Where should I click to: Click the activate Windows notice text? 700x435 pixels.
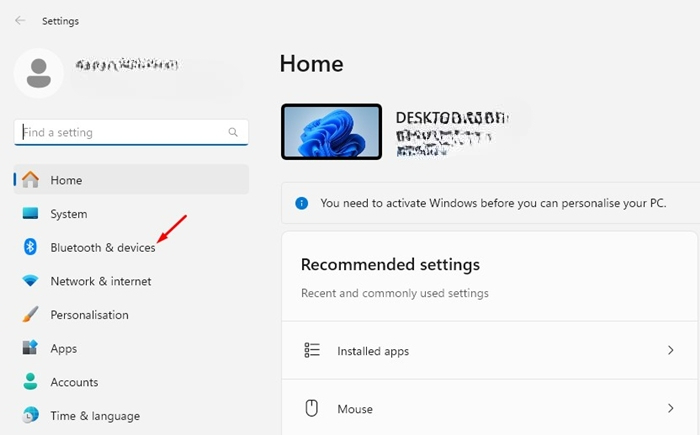(493, 203)
